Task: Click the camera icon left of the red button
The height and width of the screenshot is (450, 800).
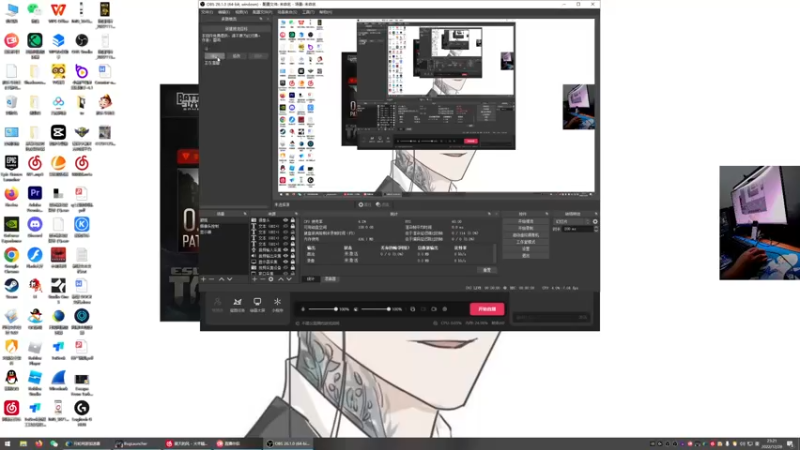Action: tap(434, 309)
